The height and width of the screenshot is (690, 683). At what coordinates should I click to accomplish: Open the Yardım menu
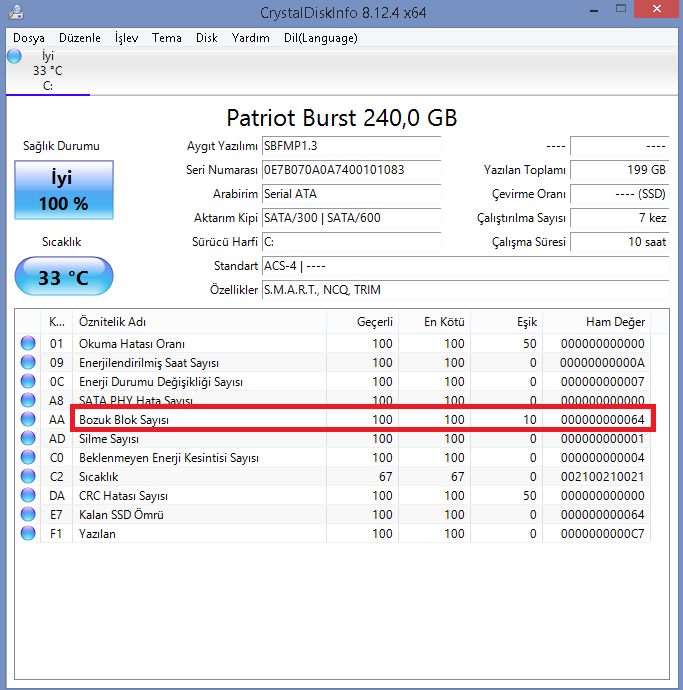250,38
